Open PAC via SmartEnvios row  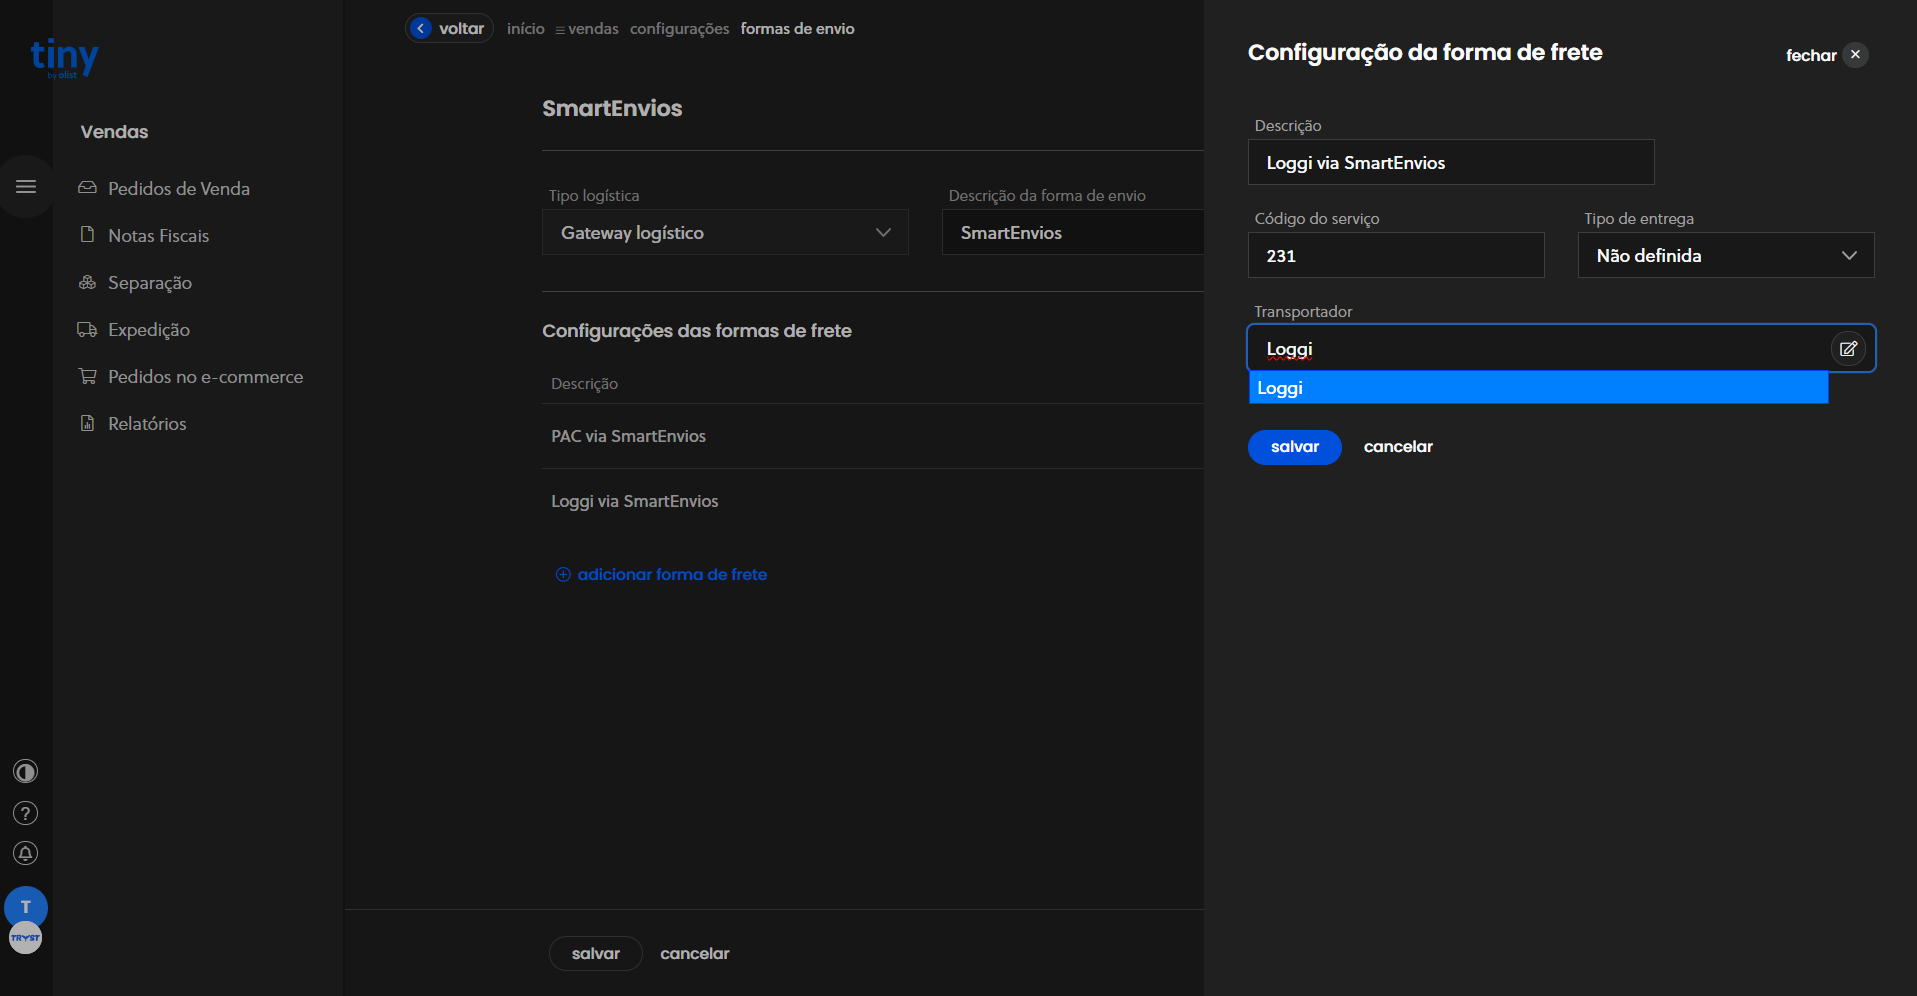[873, 436]
